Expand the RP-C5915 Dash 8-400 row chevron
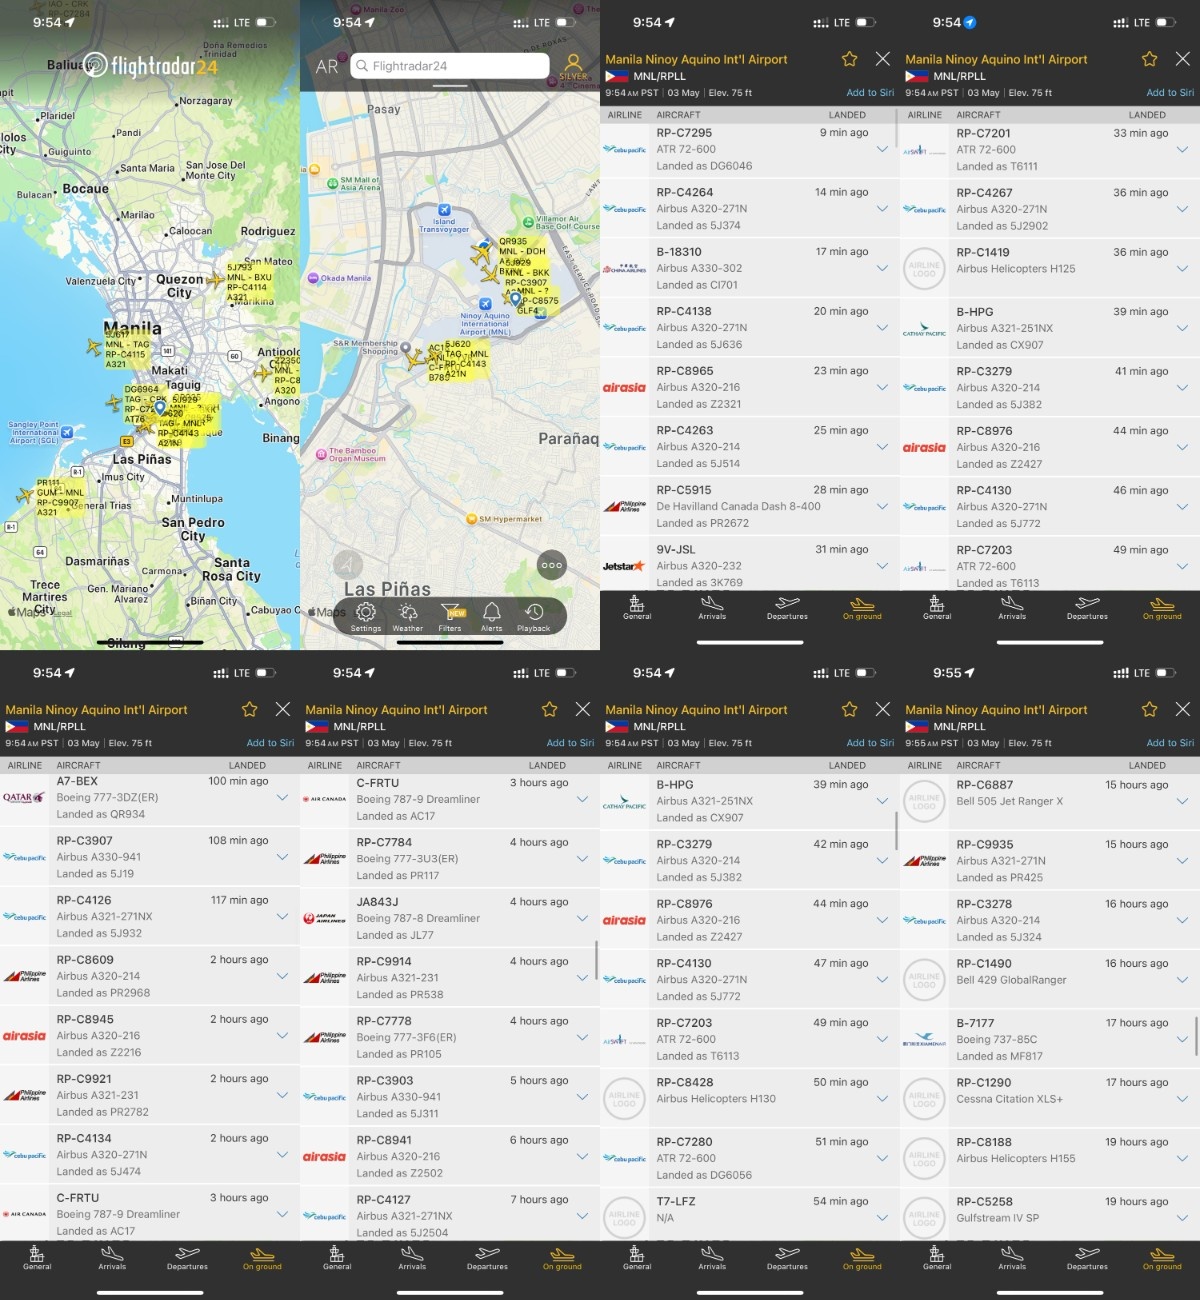The image size is (1200, 1300). click(882, 506)
